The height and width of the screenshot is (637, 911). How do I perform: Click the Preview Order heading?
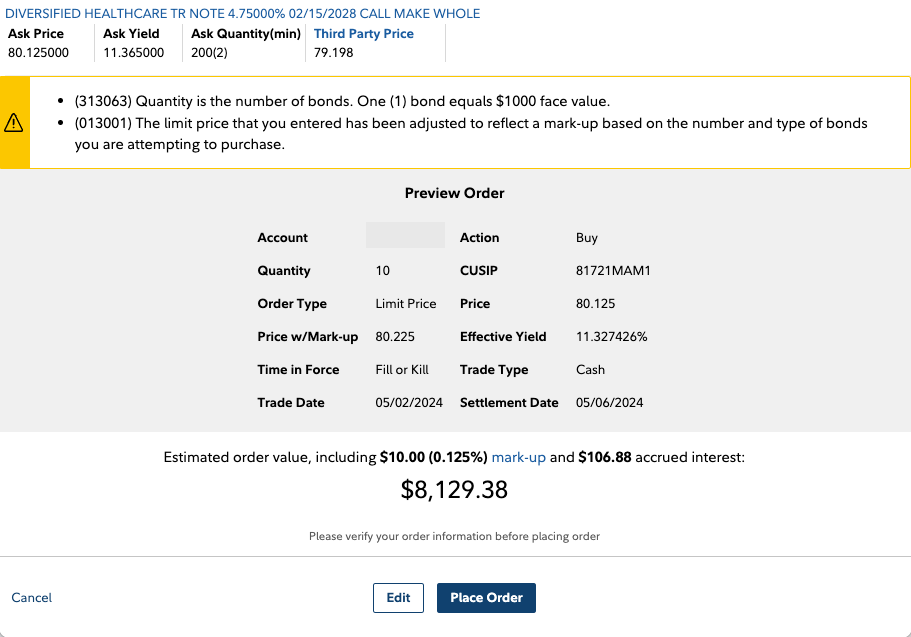click(454, 193)
